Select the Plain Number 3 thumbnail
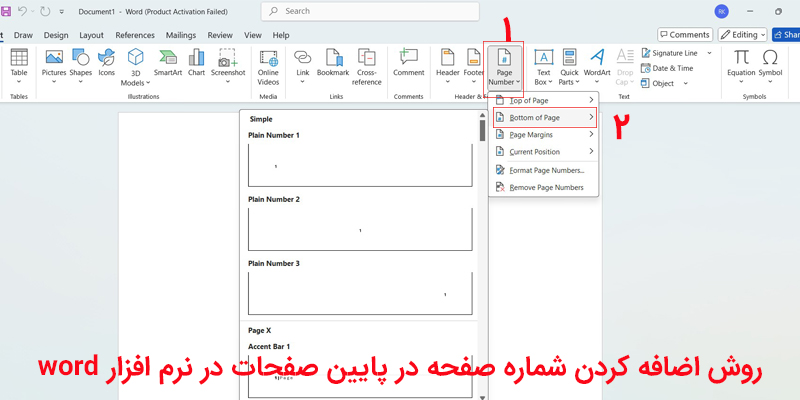Viewport: 800px width, 400px height. point(360,293)
